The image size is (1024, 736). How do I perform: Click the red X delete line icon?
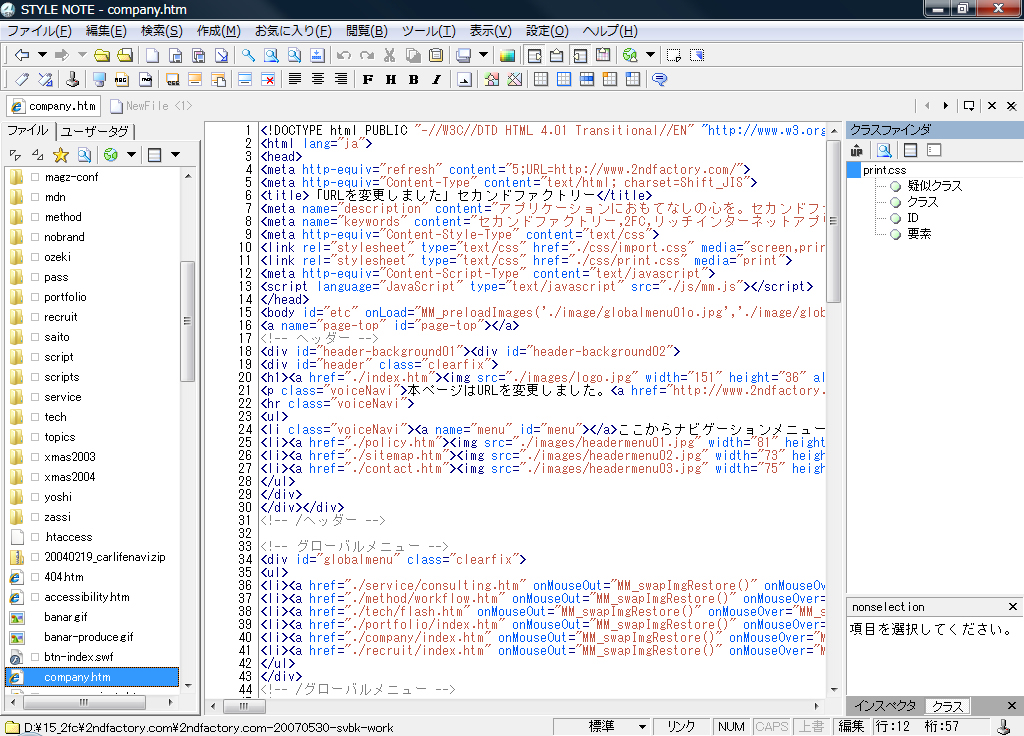(268, 80)
